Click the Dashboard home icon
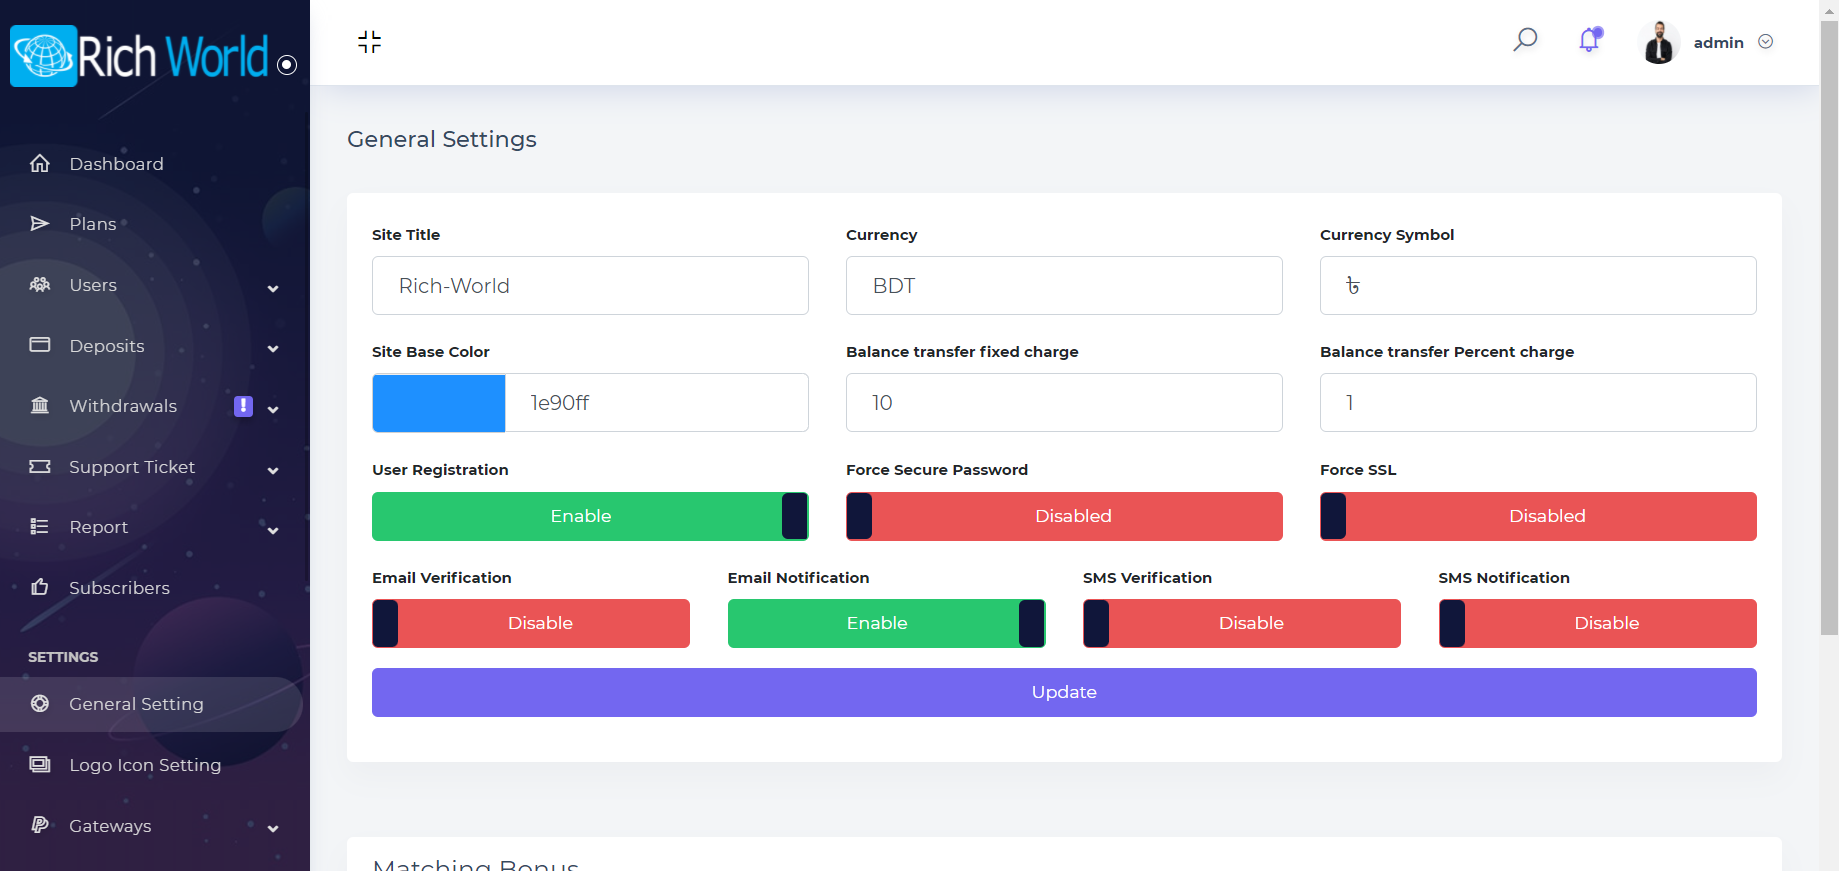The image size is (1839, 871). [40, 163]
